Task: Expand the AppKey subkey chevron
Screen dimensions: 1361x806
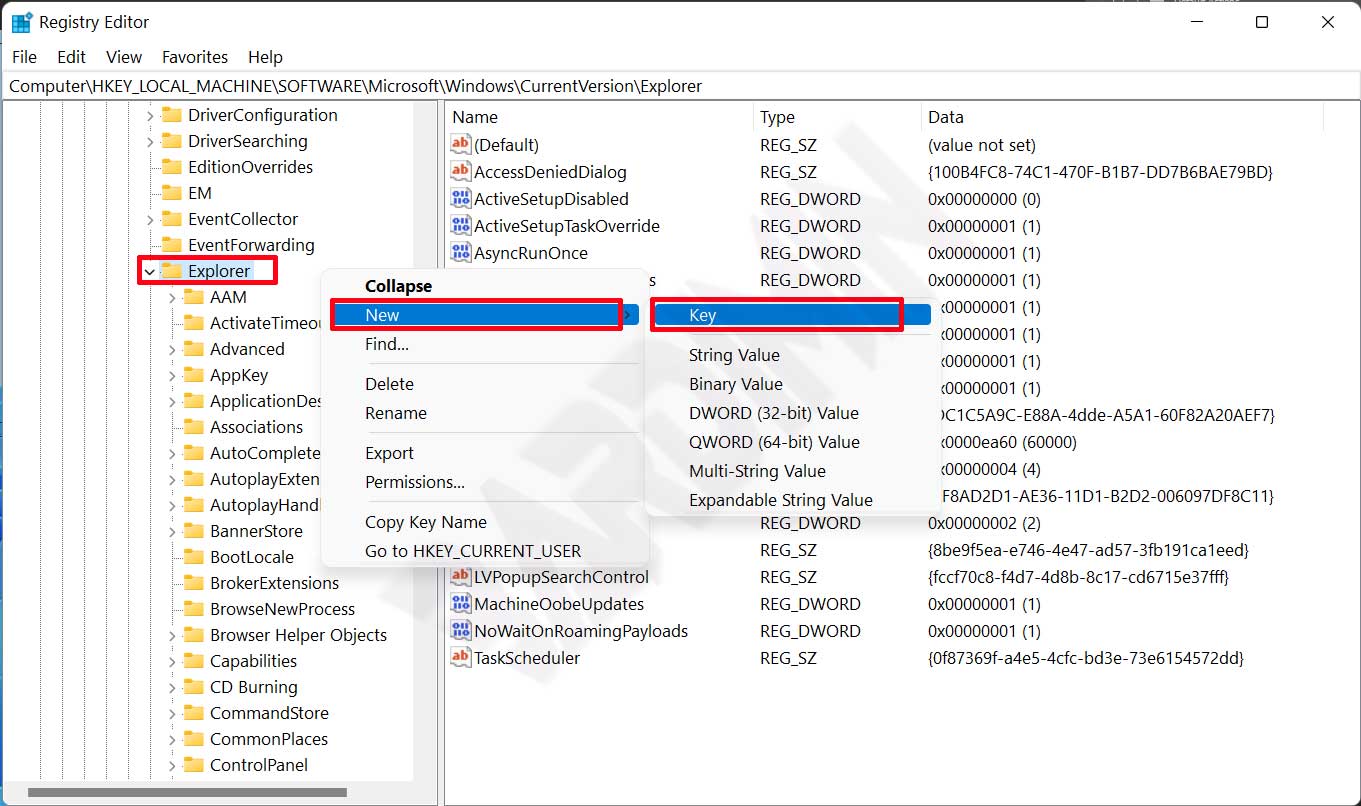Action: (172, 375)
